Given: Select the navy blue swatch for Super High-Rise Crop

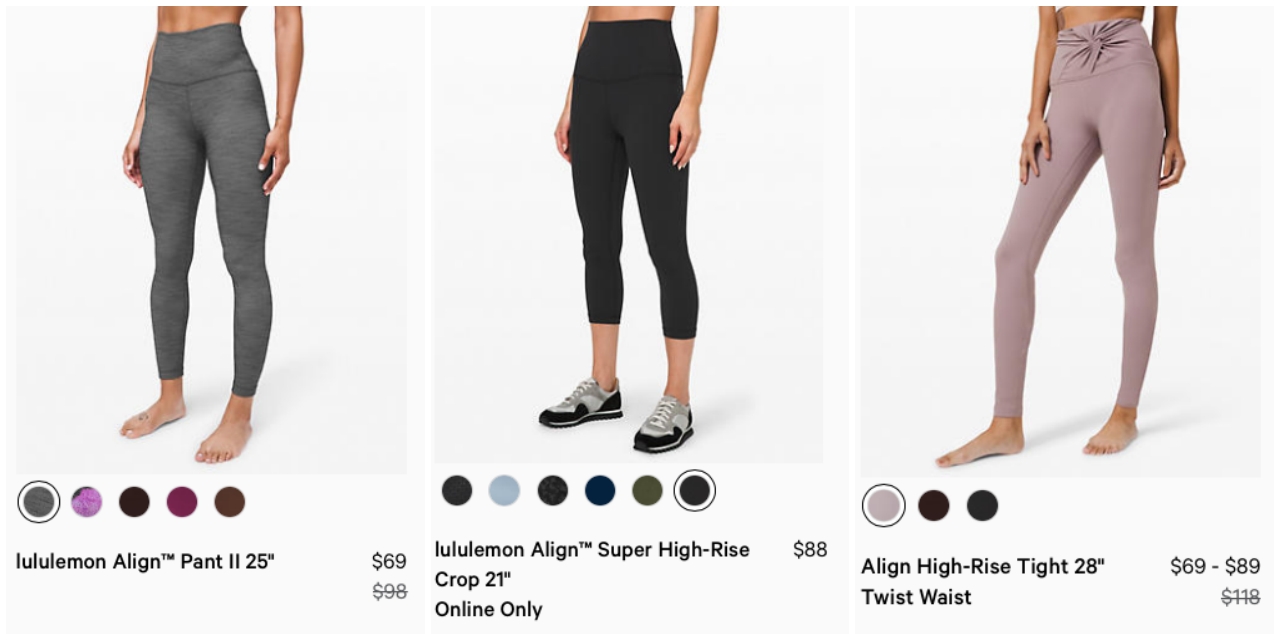Looking at the screenshot, I should tap(600, 490).
